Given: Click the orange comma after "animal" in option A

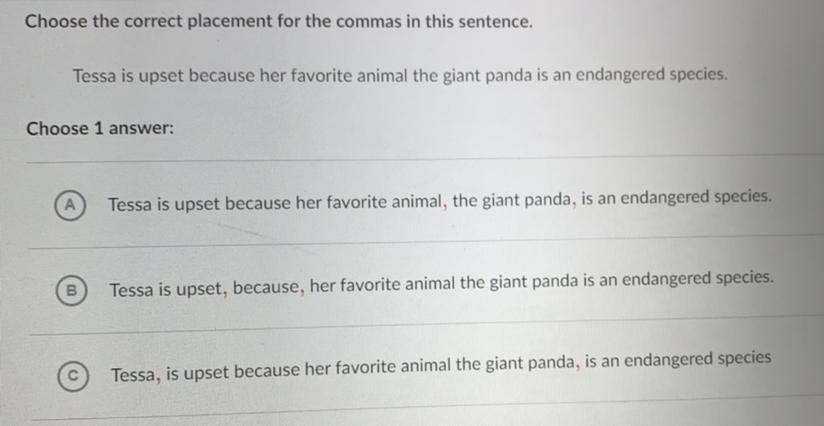Looking at the screenshot, I should [443, 204].
